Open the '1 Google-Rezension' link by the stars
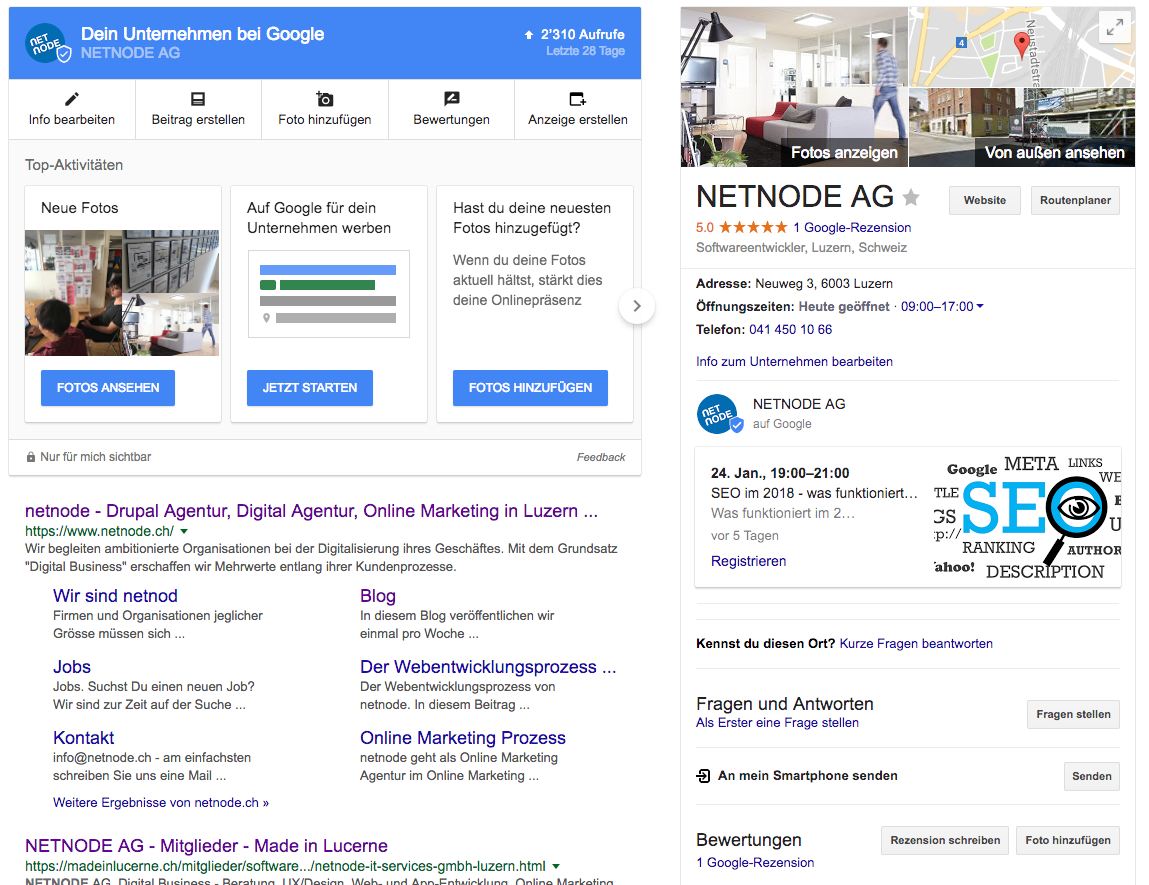This screenshot has height=885, width=1149. click(x=852, y=228)
